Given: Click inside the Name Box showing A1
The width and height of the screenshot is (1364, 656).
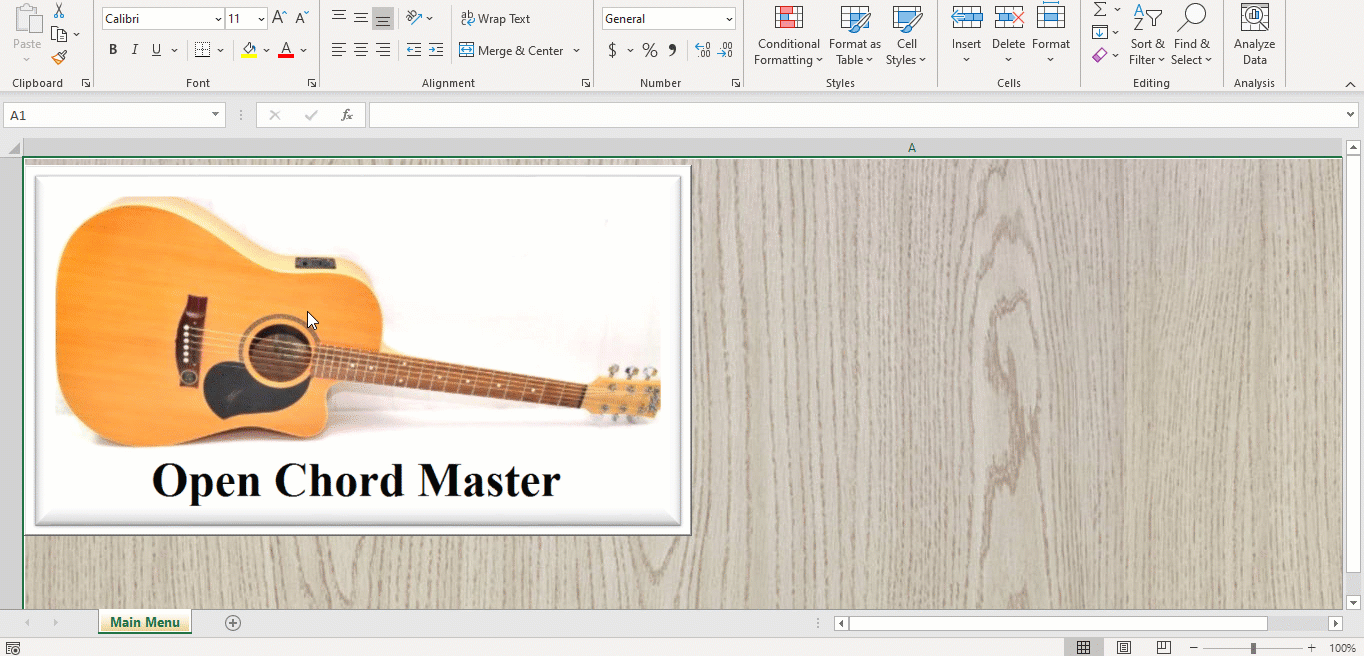Looking at the screenshot, I should 110,114.
